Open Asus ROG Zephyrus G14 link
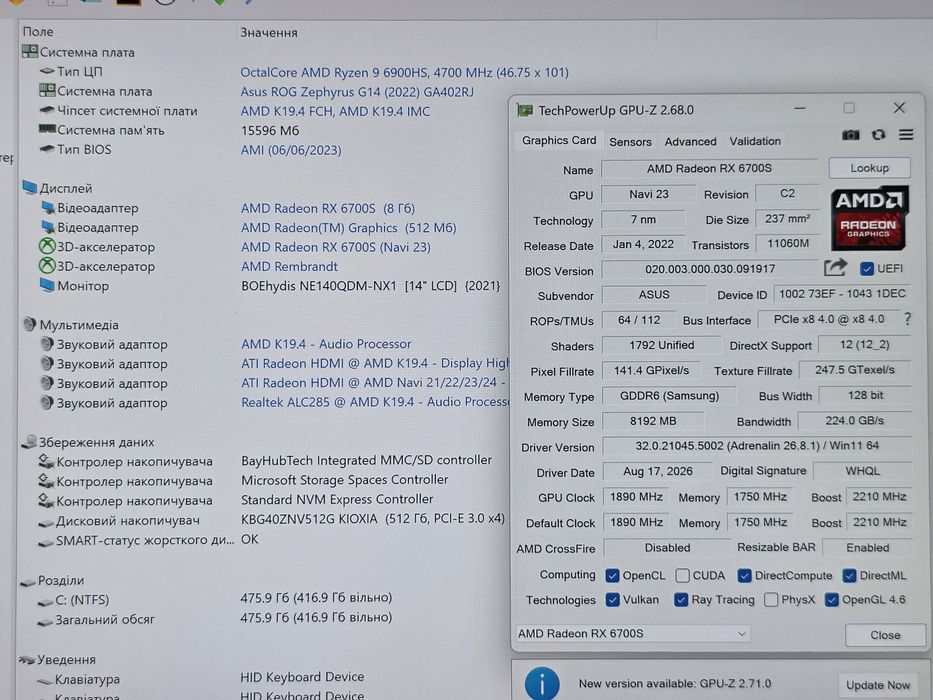The width and height of the screenshot is (933, 700). pos(357,92)
